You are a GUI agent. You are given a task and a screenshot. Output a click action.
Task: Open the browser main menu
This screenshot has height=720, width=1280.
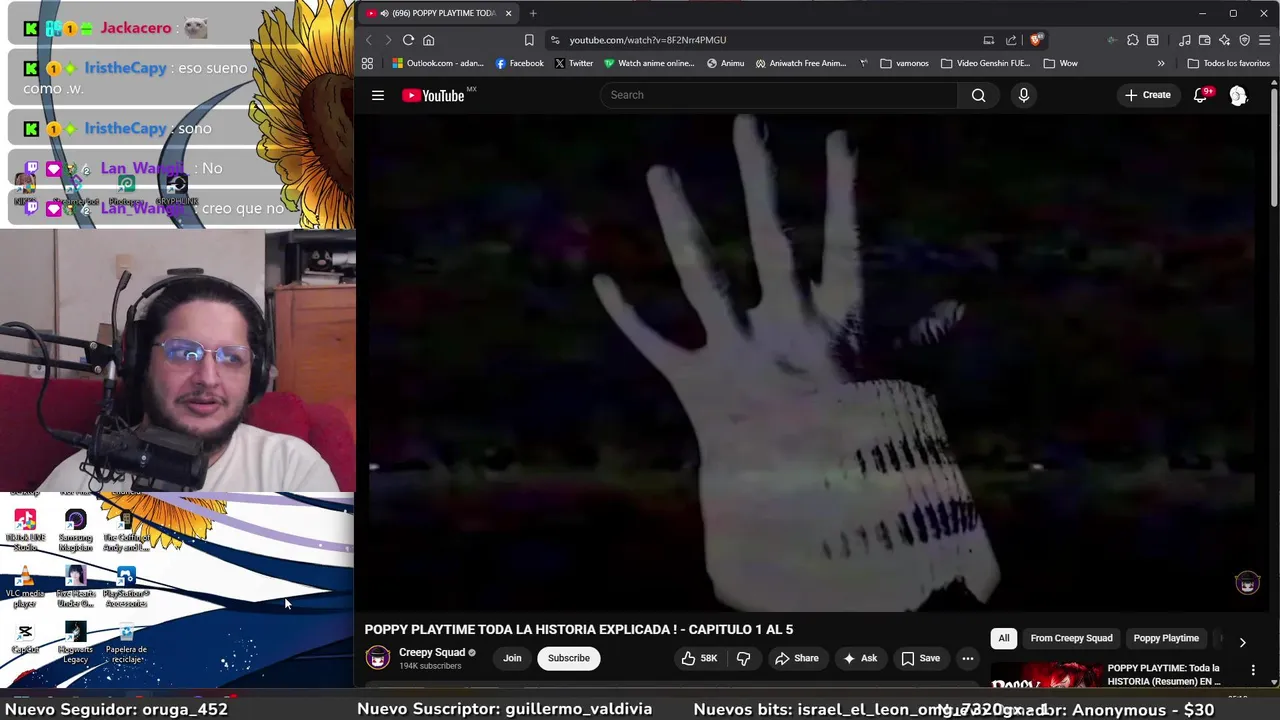(1265, 40)
